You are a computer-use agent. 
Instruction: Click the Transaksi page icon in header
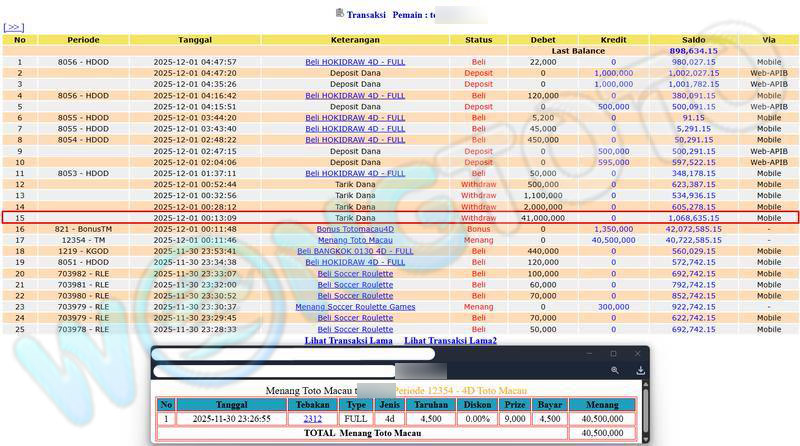click(x=340, y=13)
